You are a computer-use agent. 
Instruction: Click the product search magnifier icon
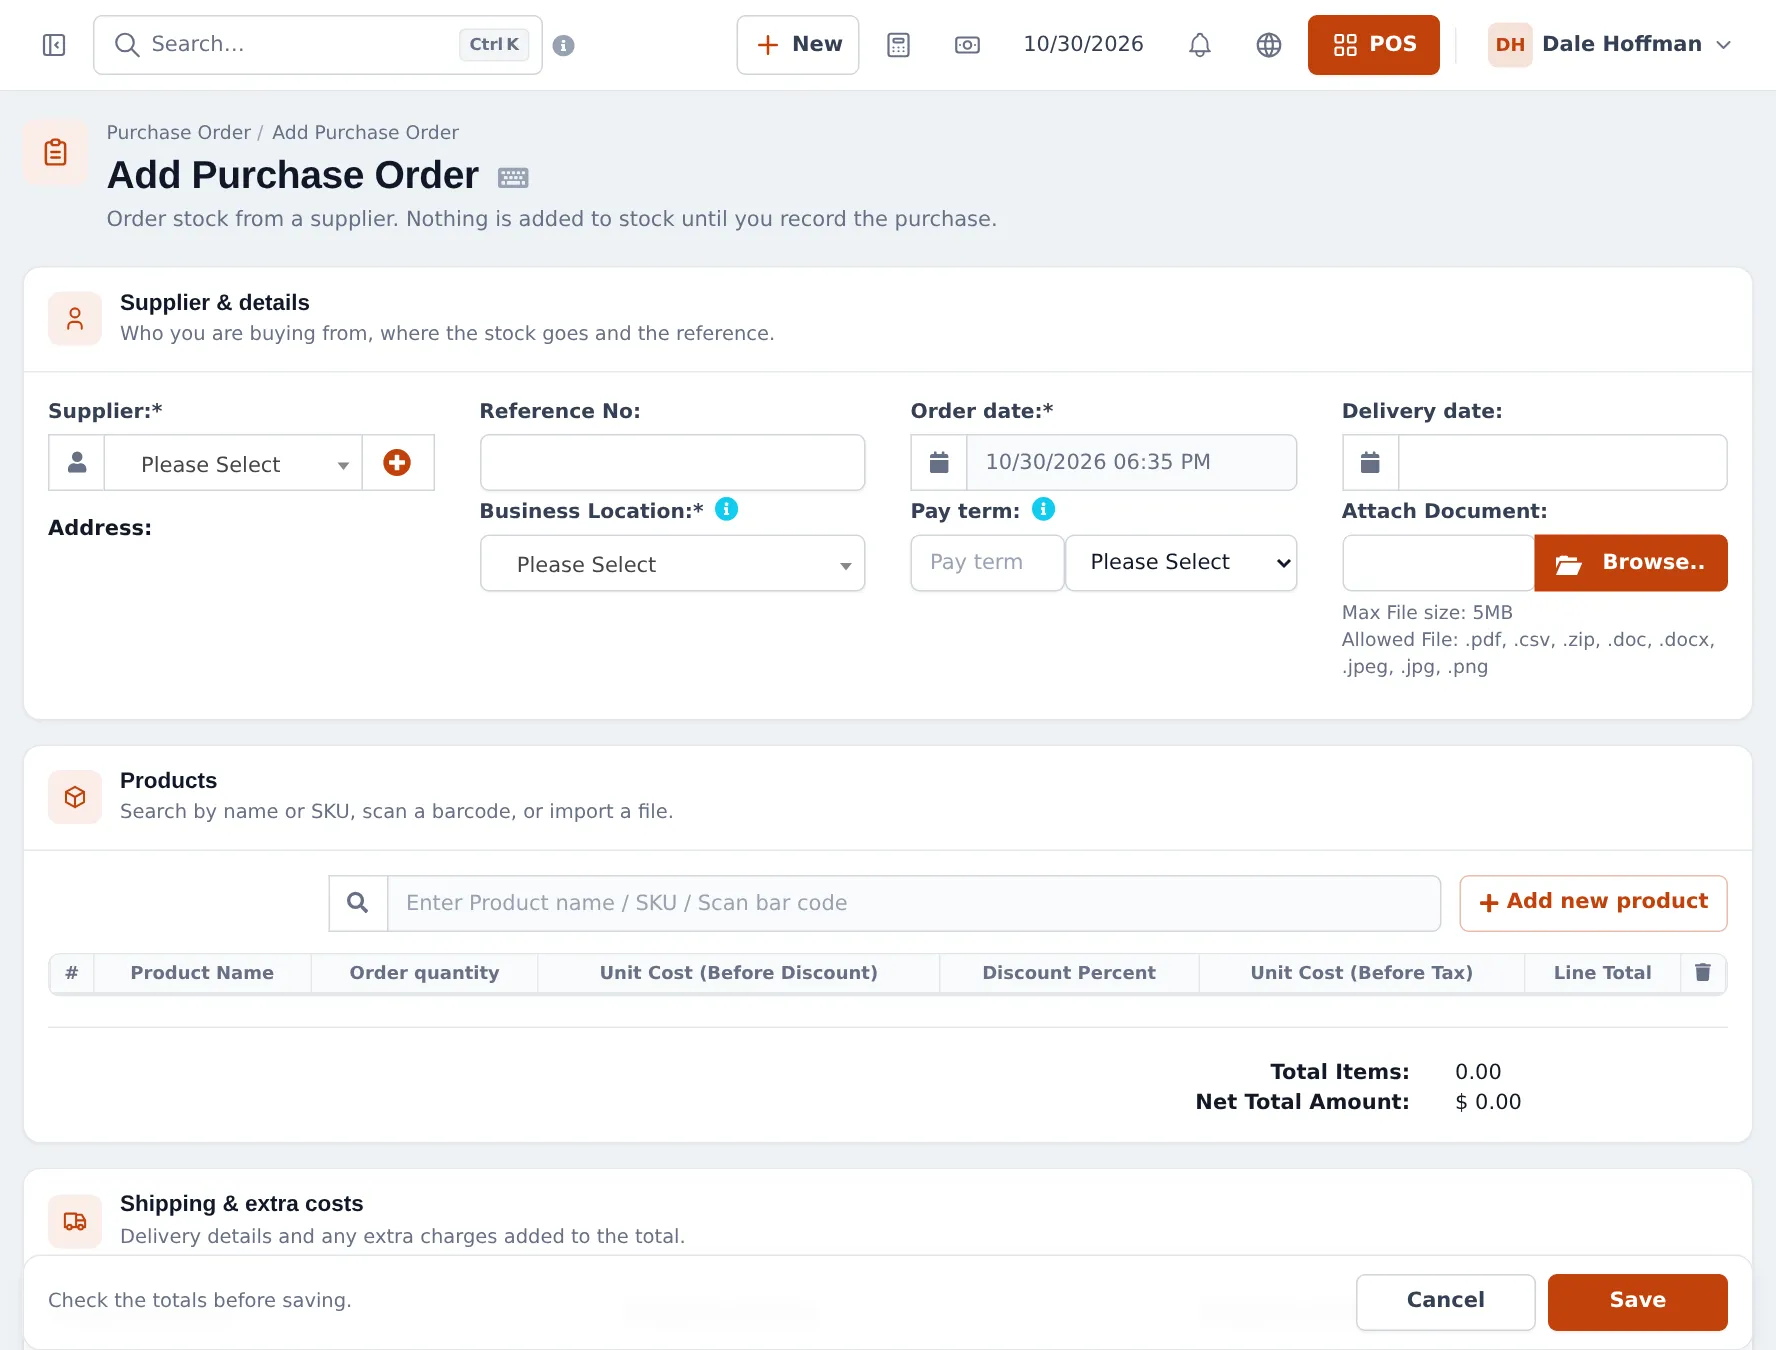point(358,903)
